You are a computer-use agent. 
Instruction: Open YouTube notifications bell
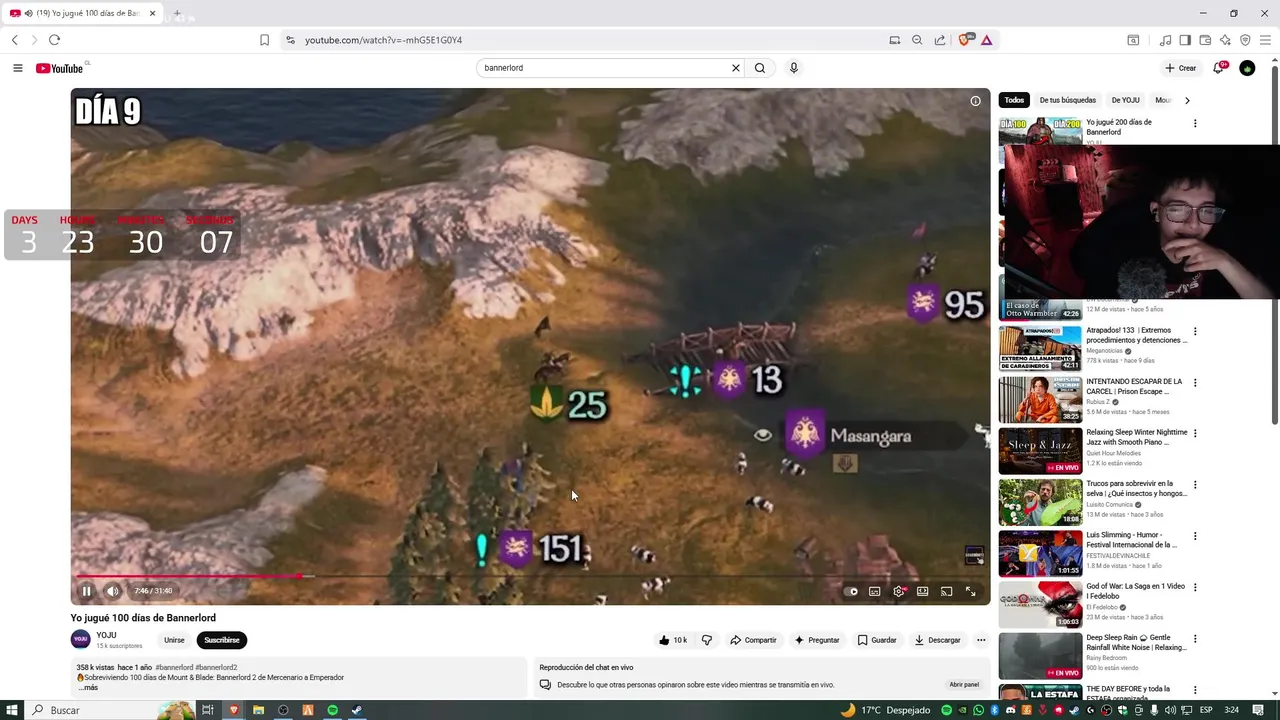(1218, 68)
